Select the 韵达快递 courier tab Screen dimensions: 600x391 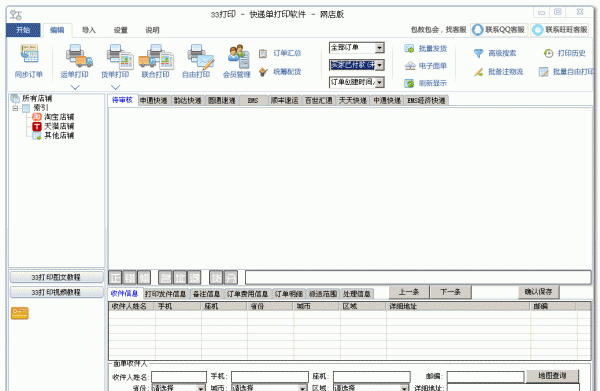(x=188, y=100)
